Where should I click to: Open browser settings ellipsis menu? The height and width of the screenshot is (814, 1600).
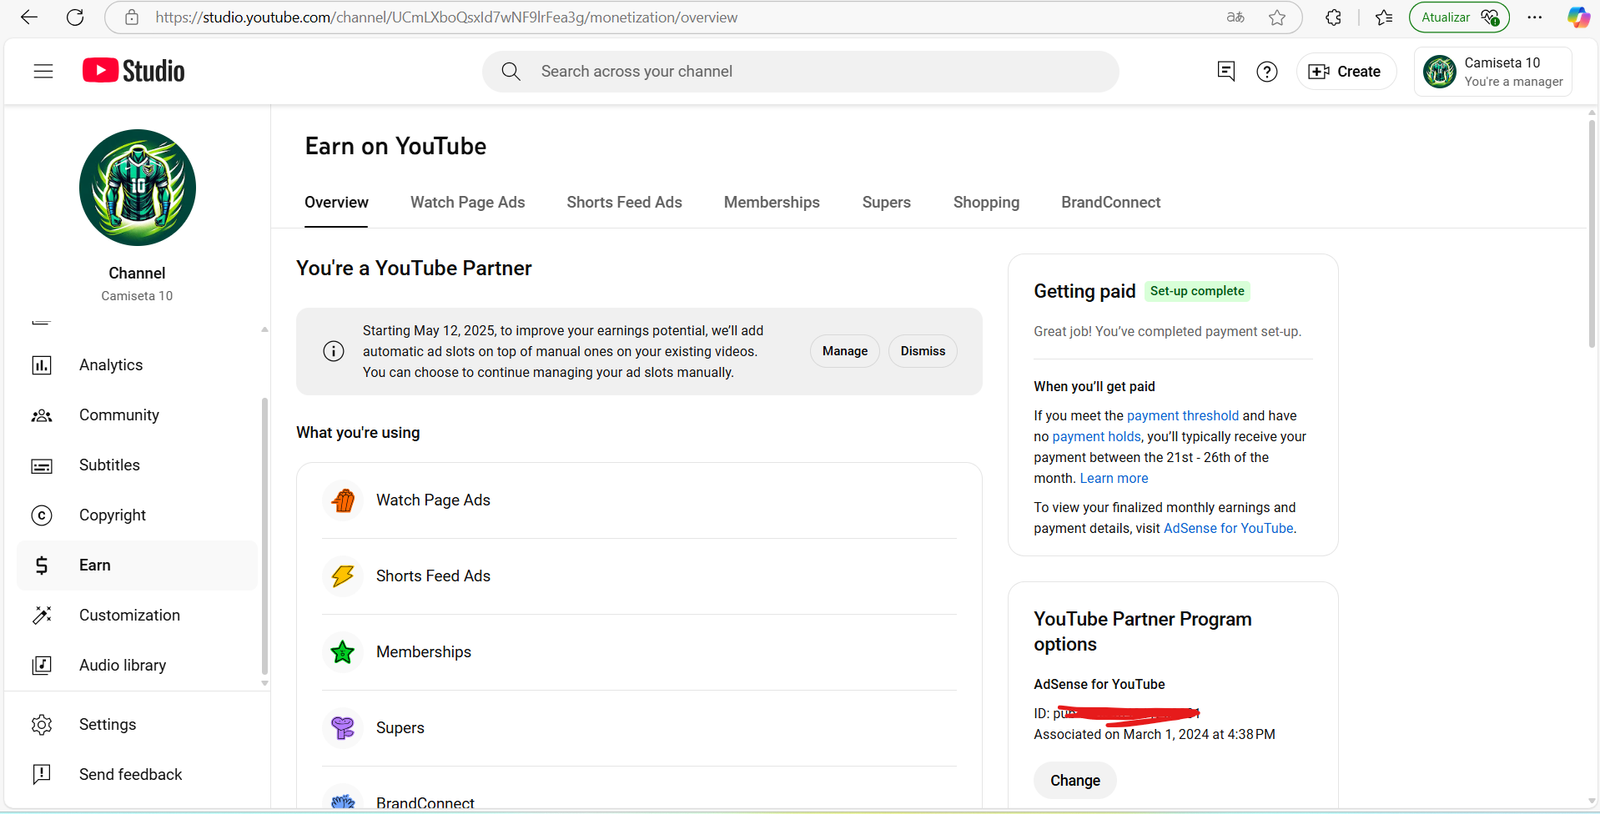[x=1535, y=17]
